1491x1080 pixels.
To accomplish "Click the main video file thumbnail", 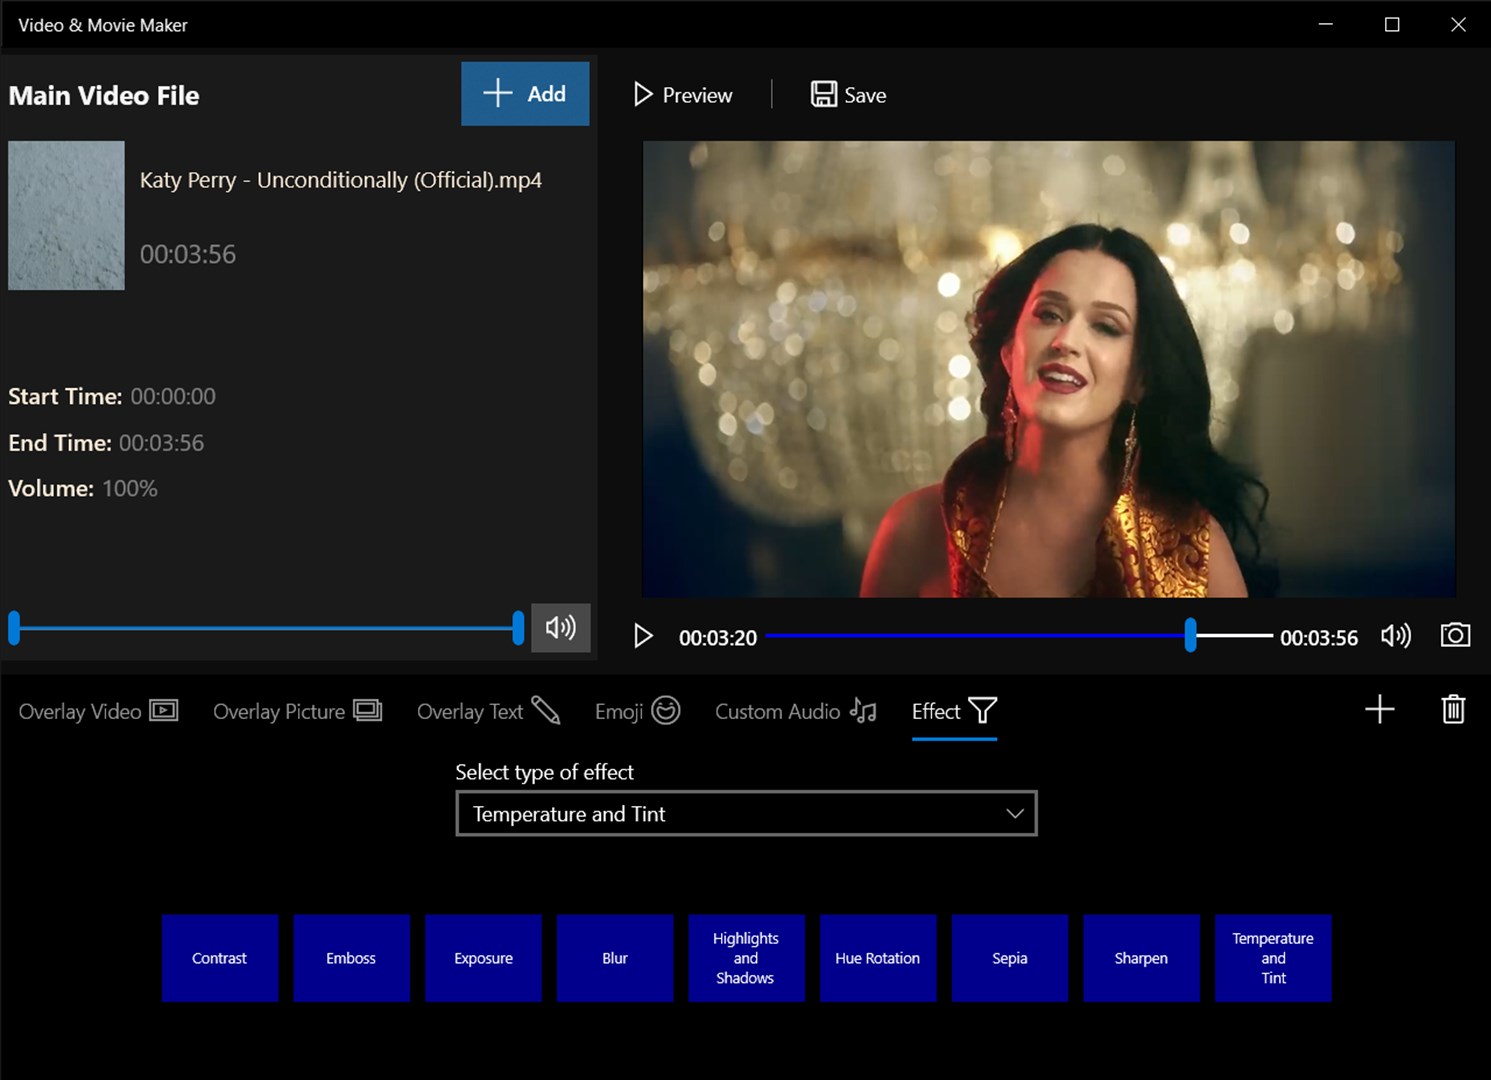I will [x=66, y=215].
